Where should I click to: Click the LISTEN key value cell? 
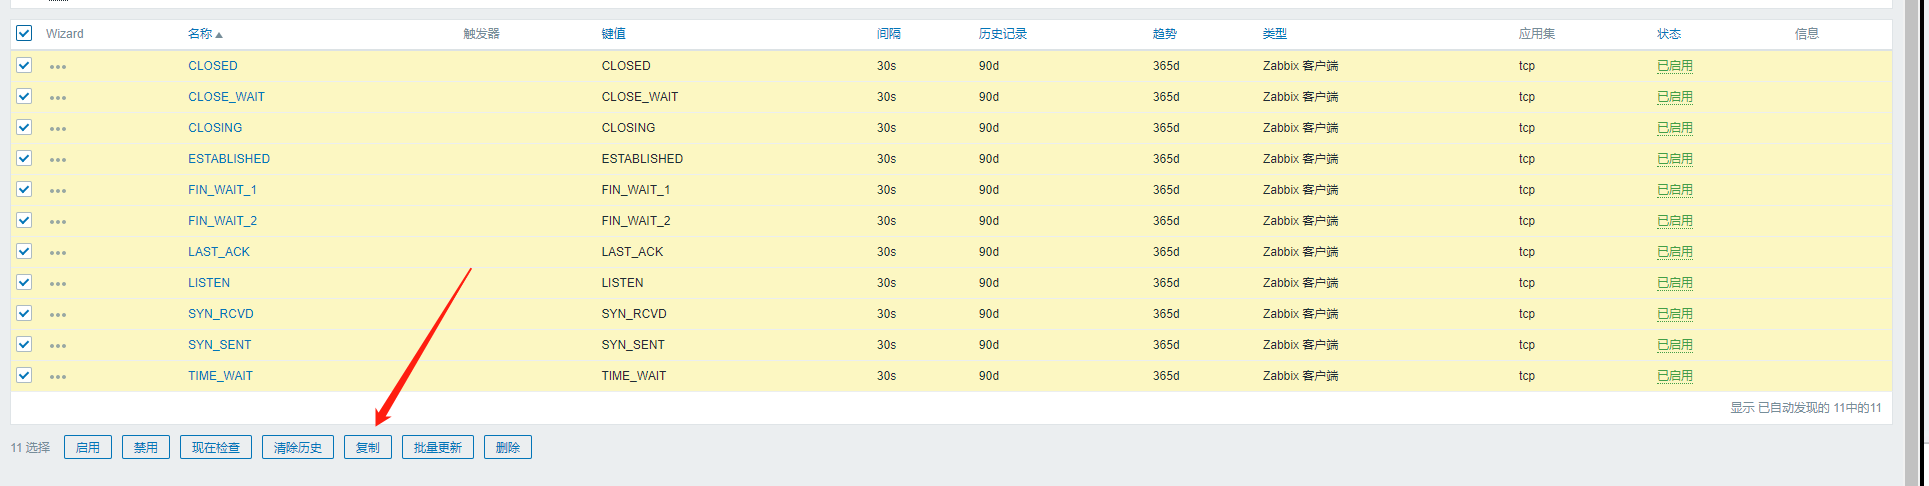[x=622, y=283]
